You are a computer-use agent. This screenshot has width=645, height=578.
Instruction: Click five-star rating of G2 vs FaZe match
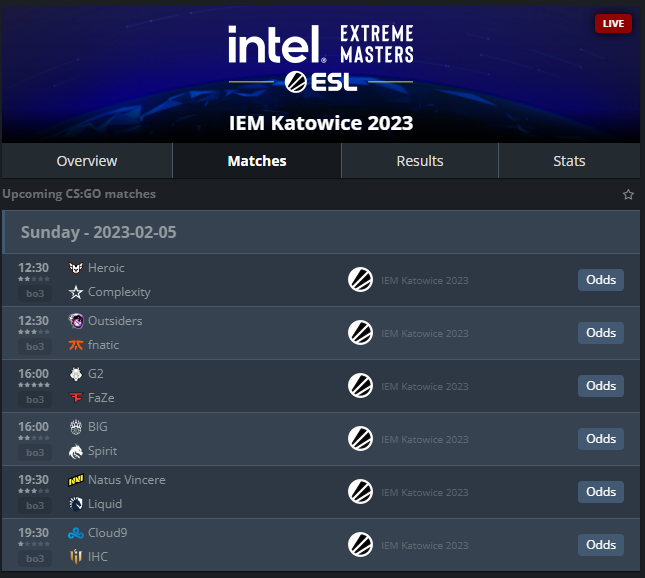(34, 385)
